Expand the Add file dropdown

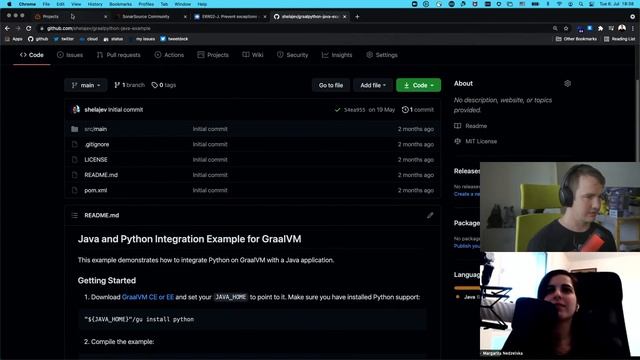click(x=373, y=85)
